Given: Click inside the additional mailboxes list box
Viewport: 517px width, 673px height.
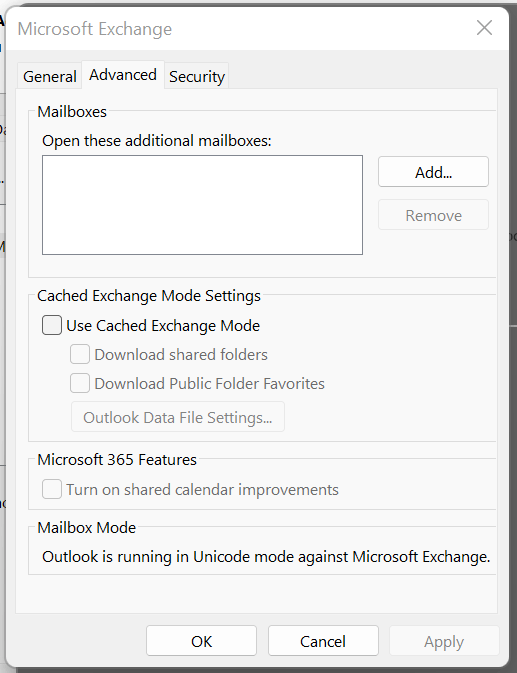Looking at the screenshot, I should pos(202,205).
